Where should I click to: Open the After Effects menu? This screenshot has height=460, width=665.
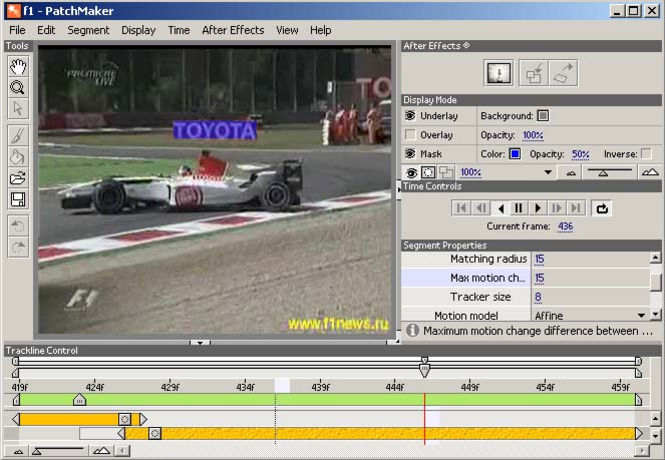[232, 30]
